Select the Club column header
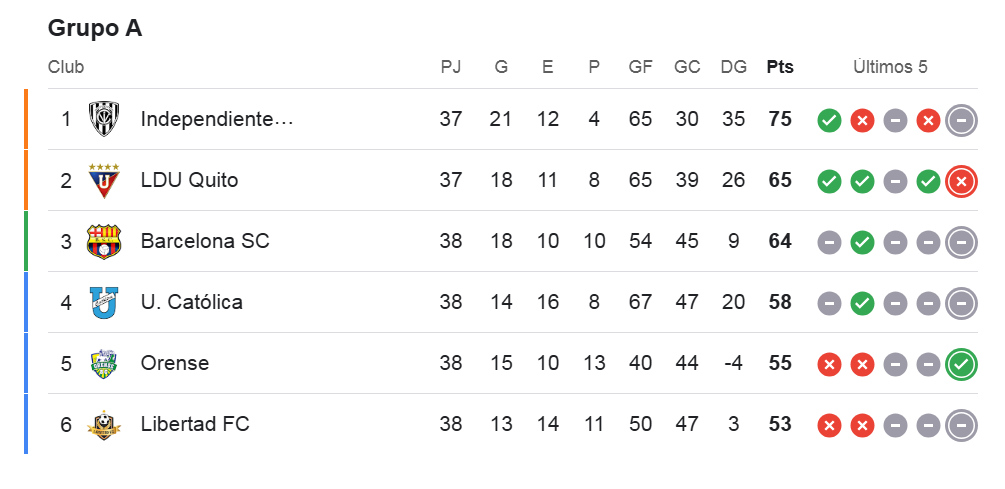 66,67
